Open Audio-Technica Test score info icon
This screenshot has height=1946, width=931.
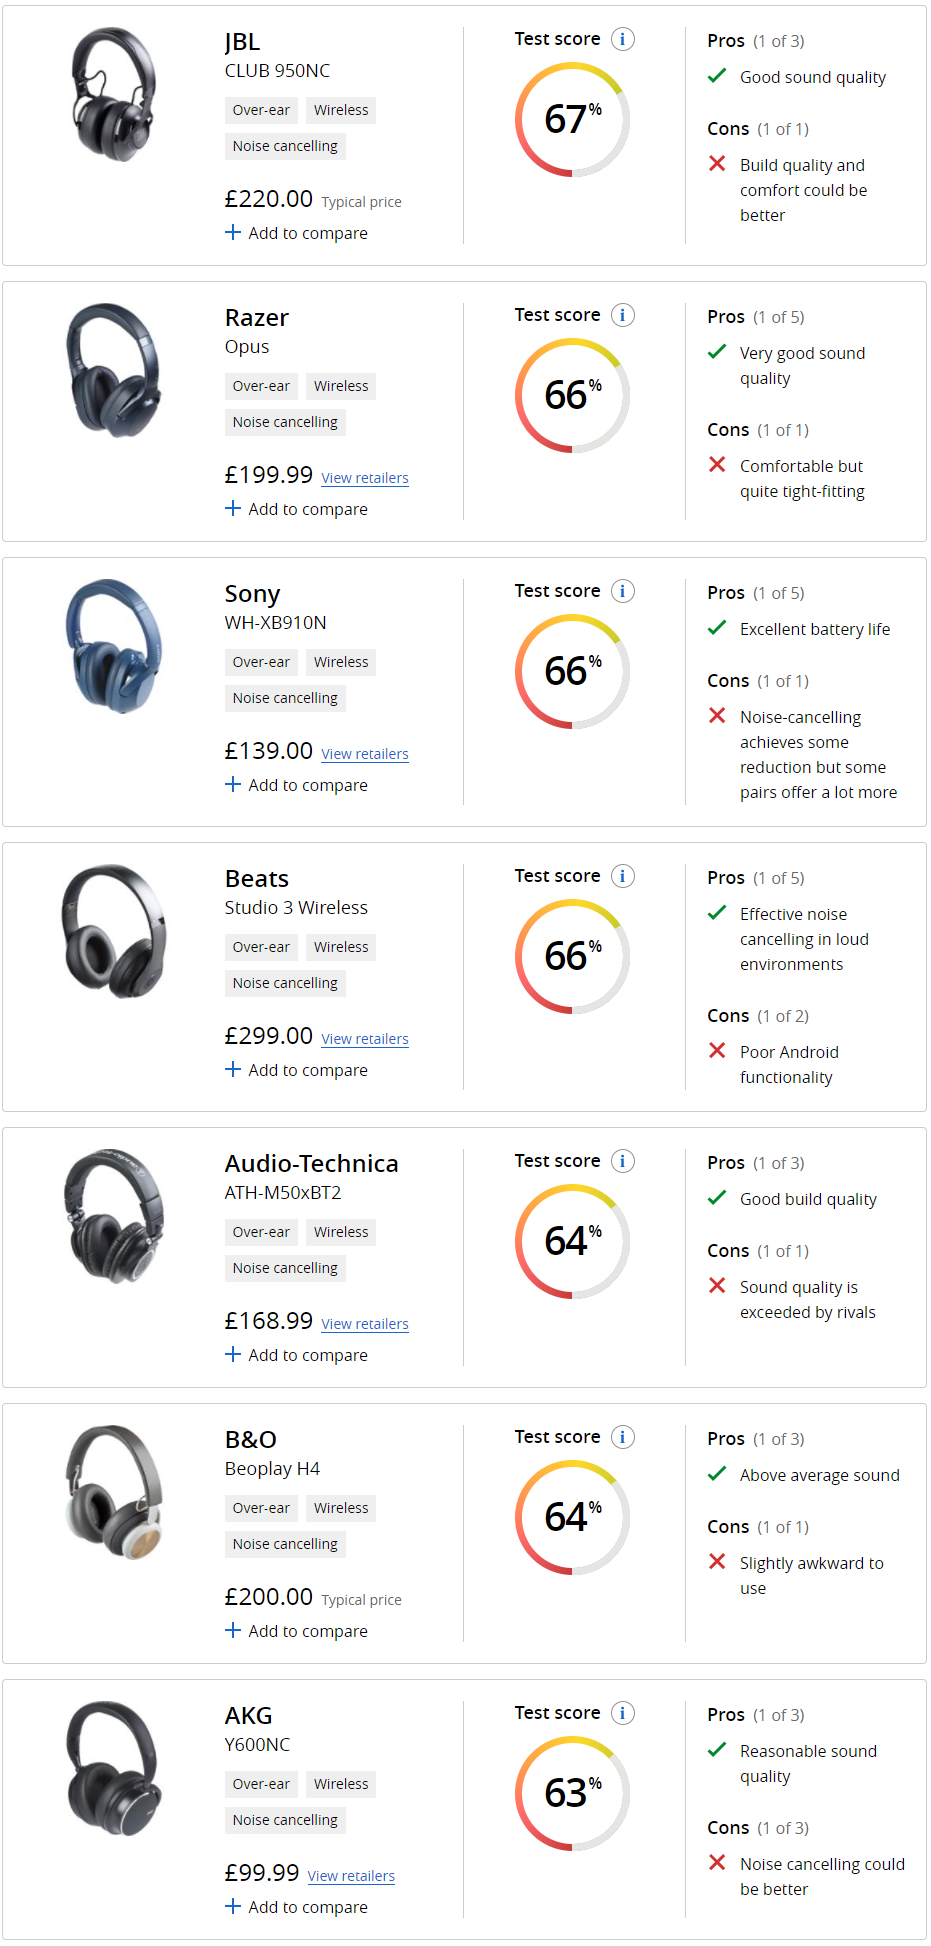click(623, 1162)
